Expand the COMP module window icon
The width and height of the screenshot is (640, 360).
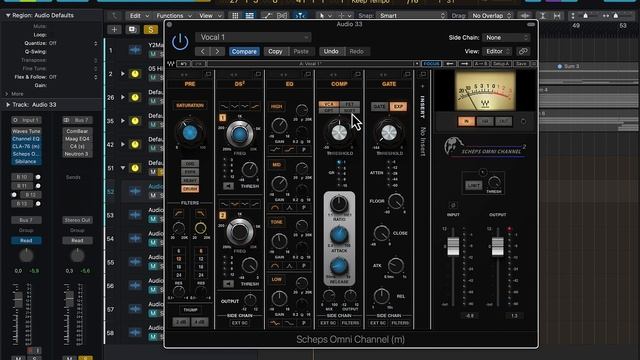tap(358, 74)
